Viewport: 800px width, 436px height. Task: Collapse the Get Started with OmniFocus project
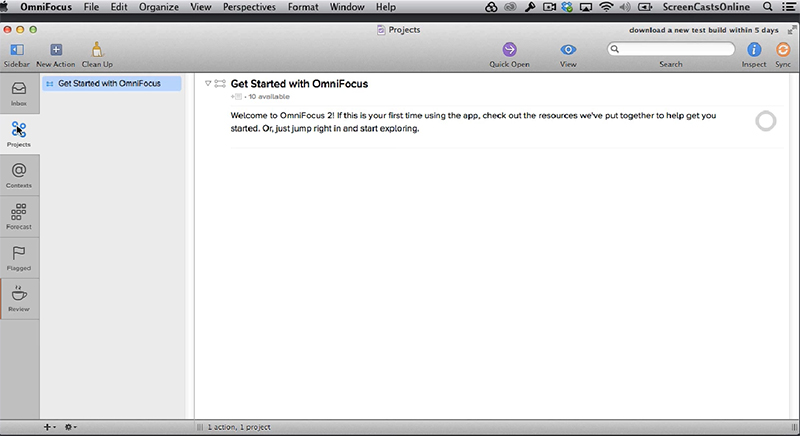pyautogui.click(x=208, y=83)
